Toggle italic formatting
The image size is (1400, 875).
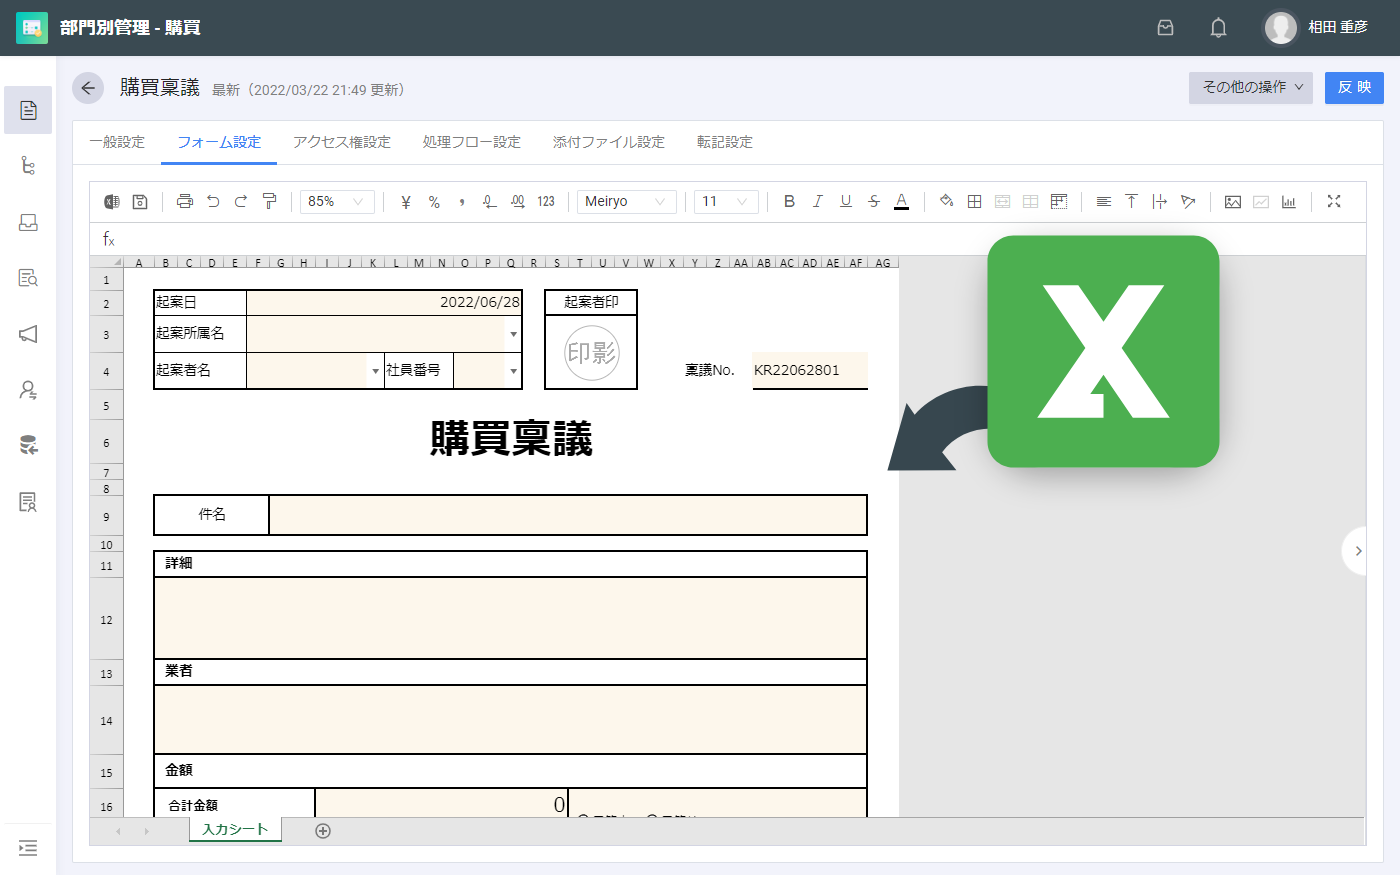pos(818,201)
